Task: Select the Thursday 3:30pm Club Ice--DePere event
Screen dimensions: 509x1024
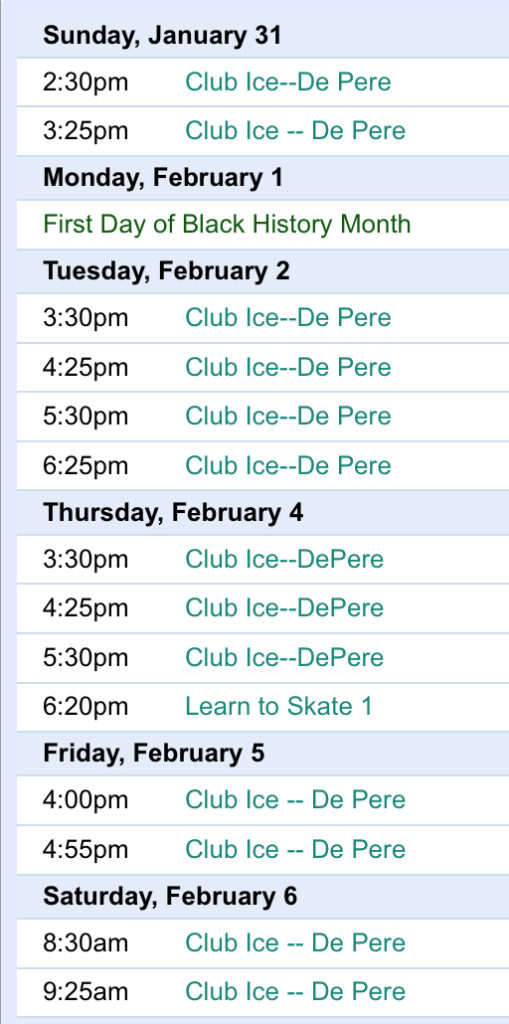Action: click(284, 560)
